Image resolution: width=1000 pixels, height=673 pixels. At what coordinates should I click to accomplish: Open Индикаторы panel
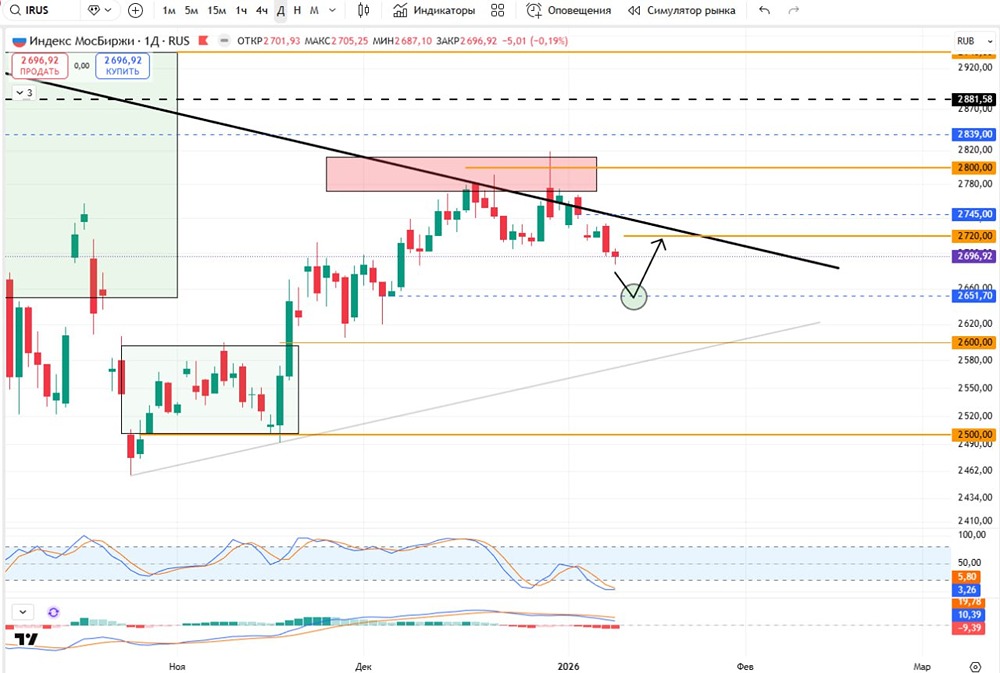(x=434, y=10)
